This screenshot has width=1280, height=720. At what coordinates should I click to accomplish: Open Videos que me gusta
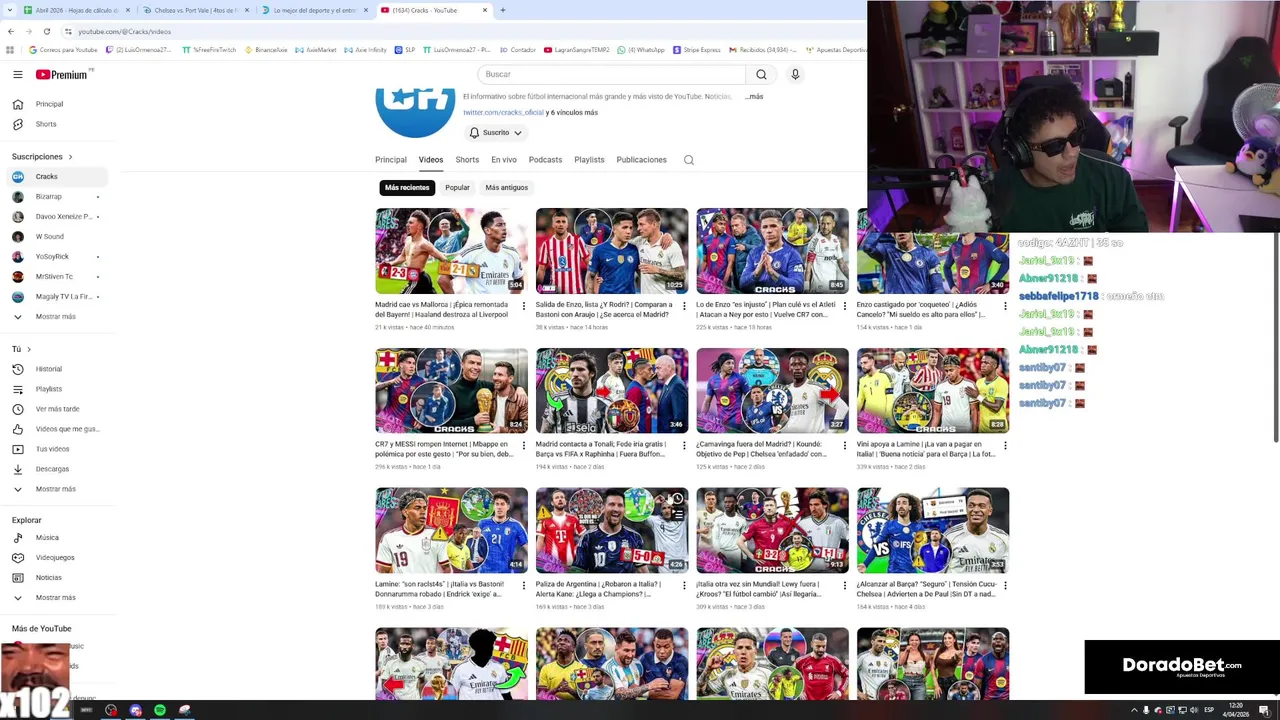point(67,429)
